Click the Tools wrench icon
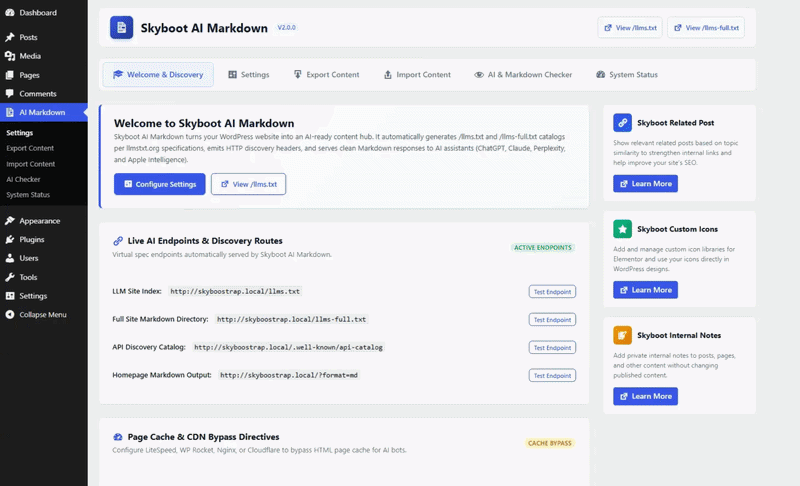The height and width of the screenshot is (486, 800). [10, 277]
